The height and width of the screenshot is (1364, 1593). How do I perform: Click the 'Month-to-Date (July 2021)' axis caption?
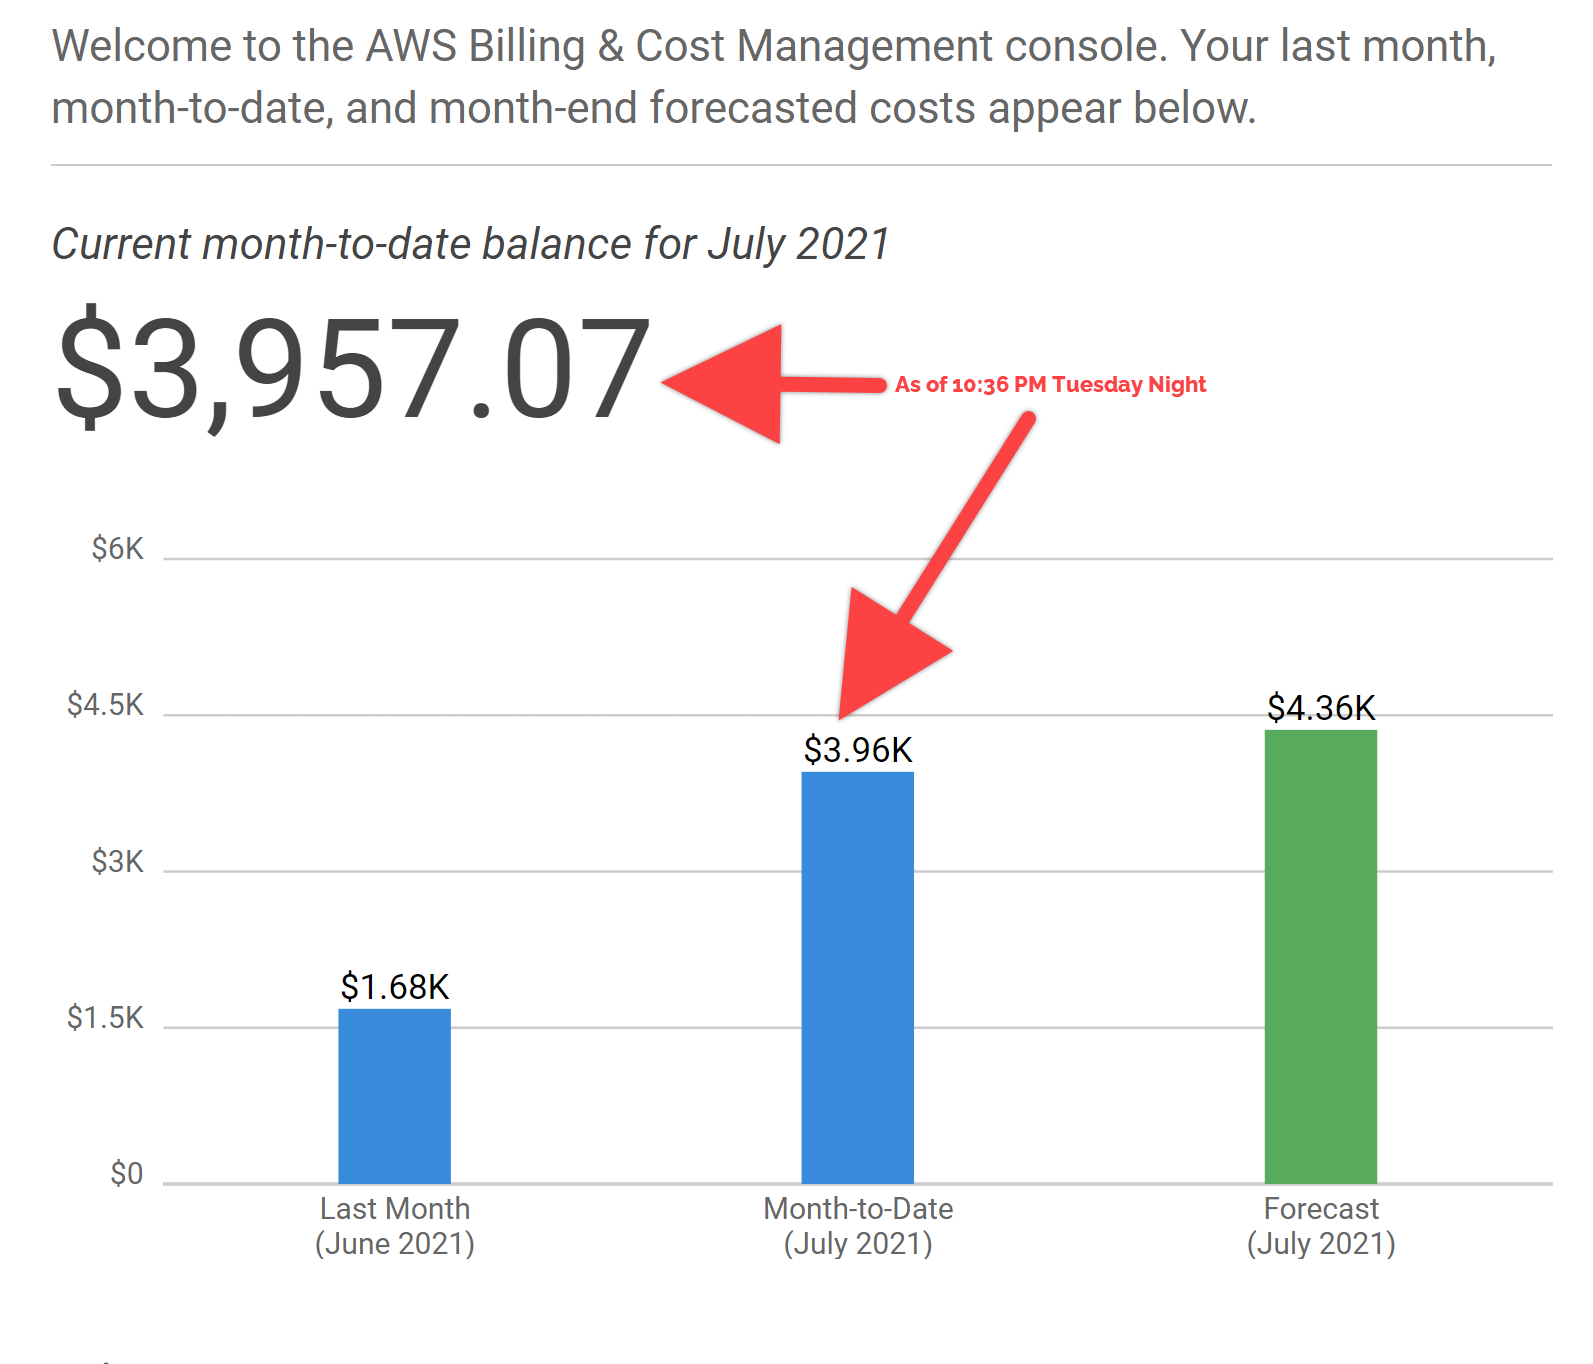(858, 1226)
